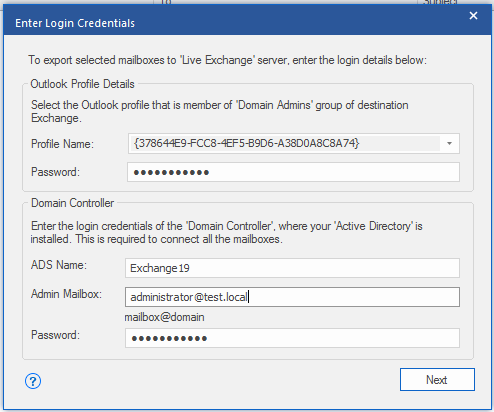Expand the Profile Name dropdown arrow
The width and height of the screenshot is (494, 412).
click(449, 144)
